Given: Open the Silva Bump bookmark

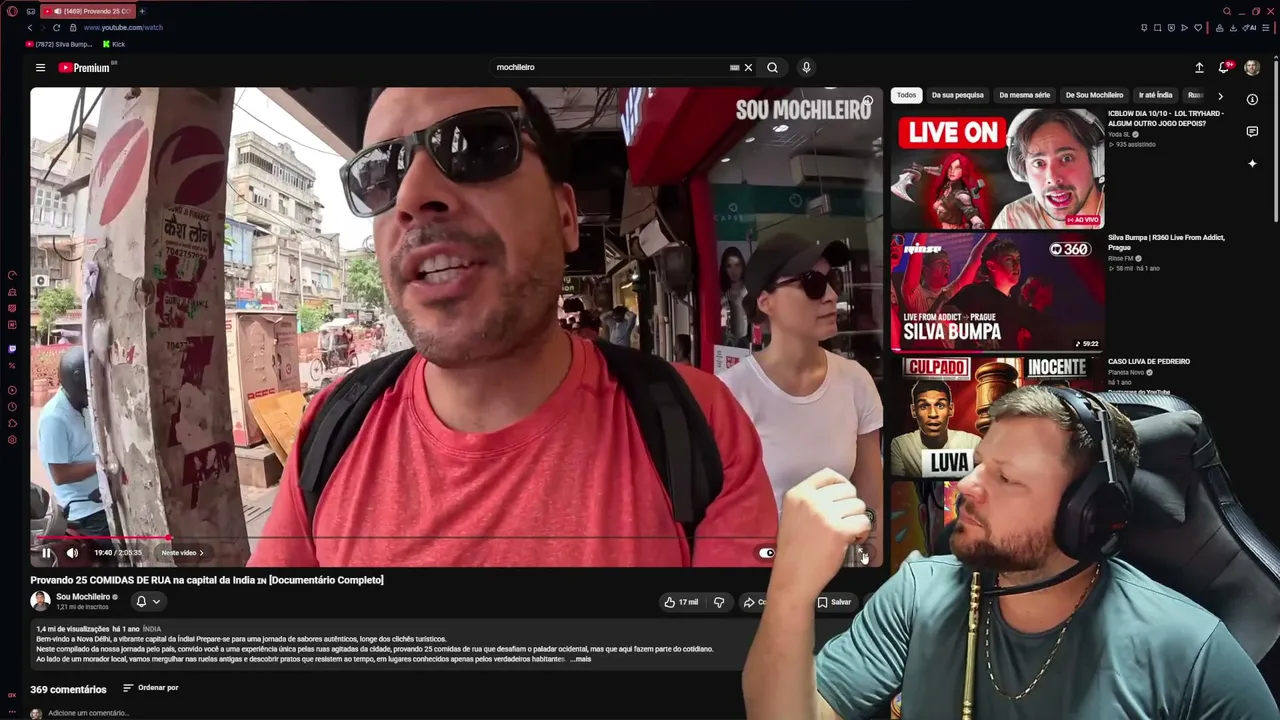Looking at the screenshot, I should (x=59, y=45).
